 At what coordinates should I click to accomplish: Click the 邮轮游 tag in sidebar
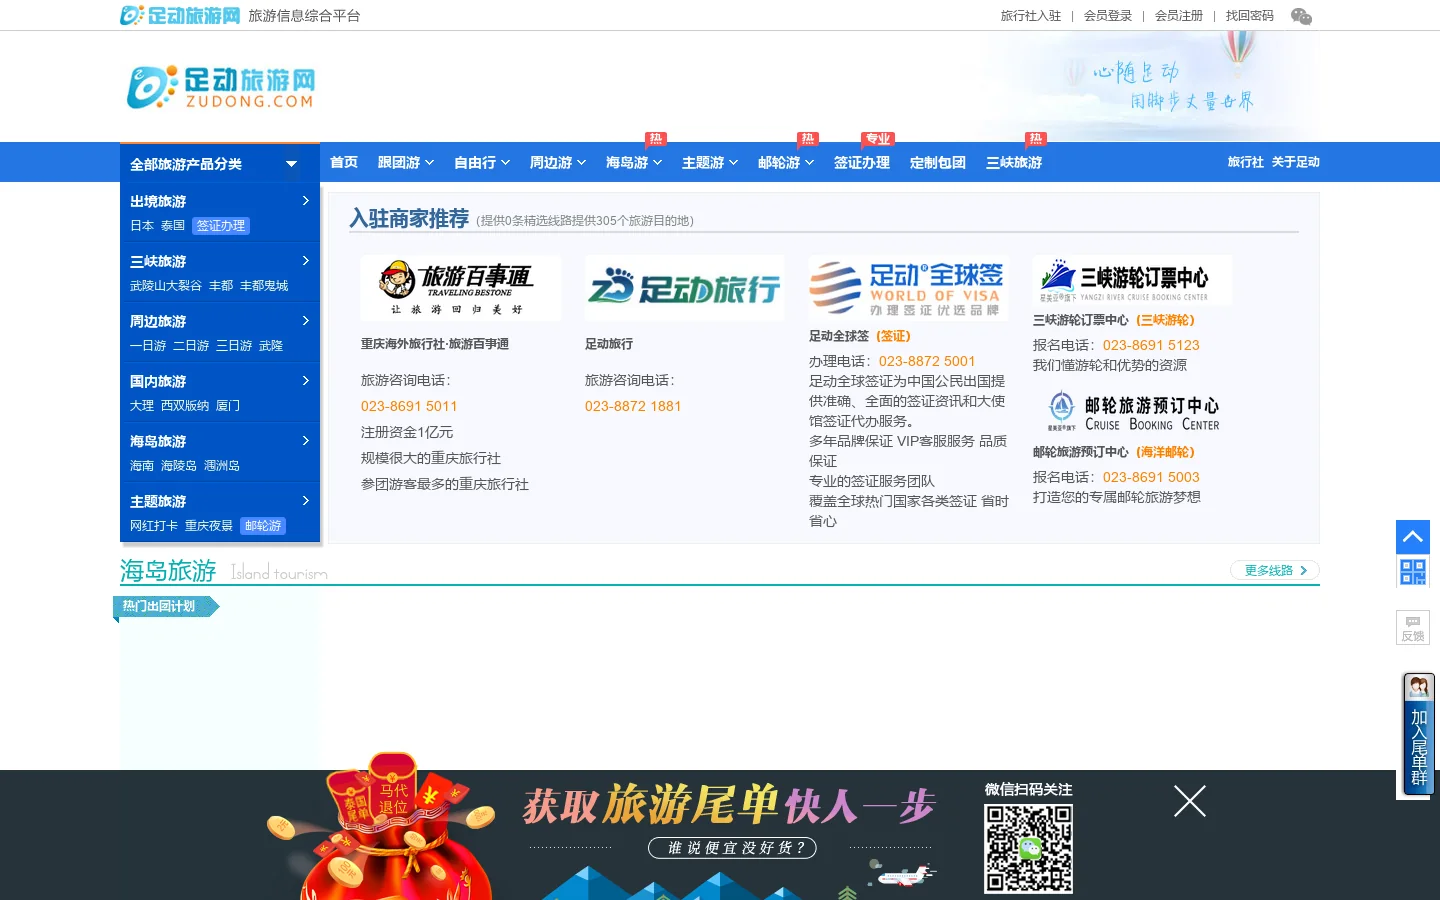(x=263, y=526)
